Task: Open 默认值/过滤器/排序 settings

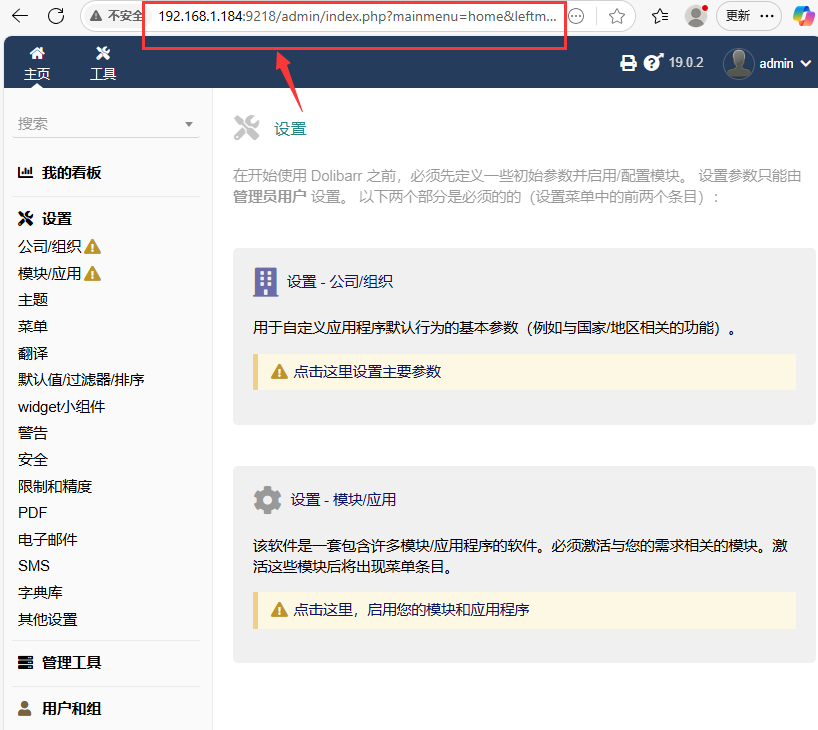Action: 81,380
